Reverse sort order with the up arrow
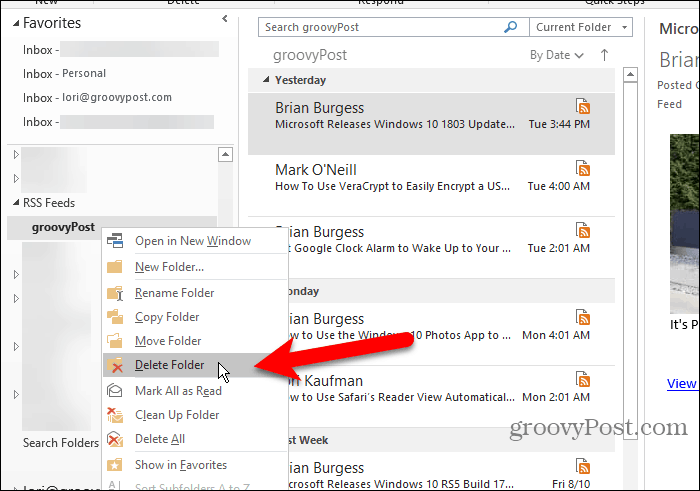Screen dimensions: 700x491 604,55
